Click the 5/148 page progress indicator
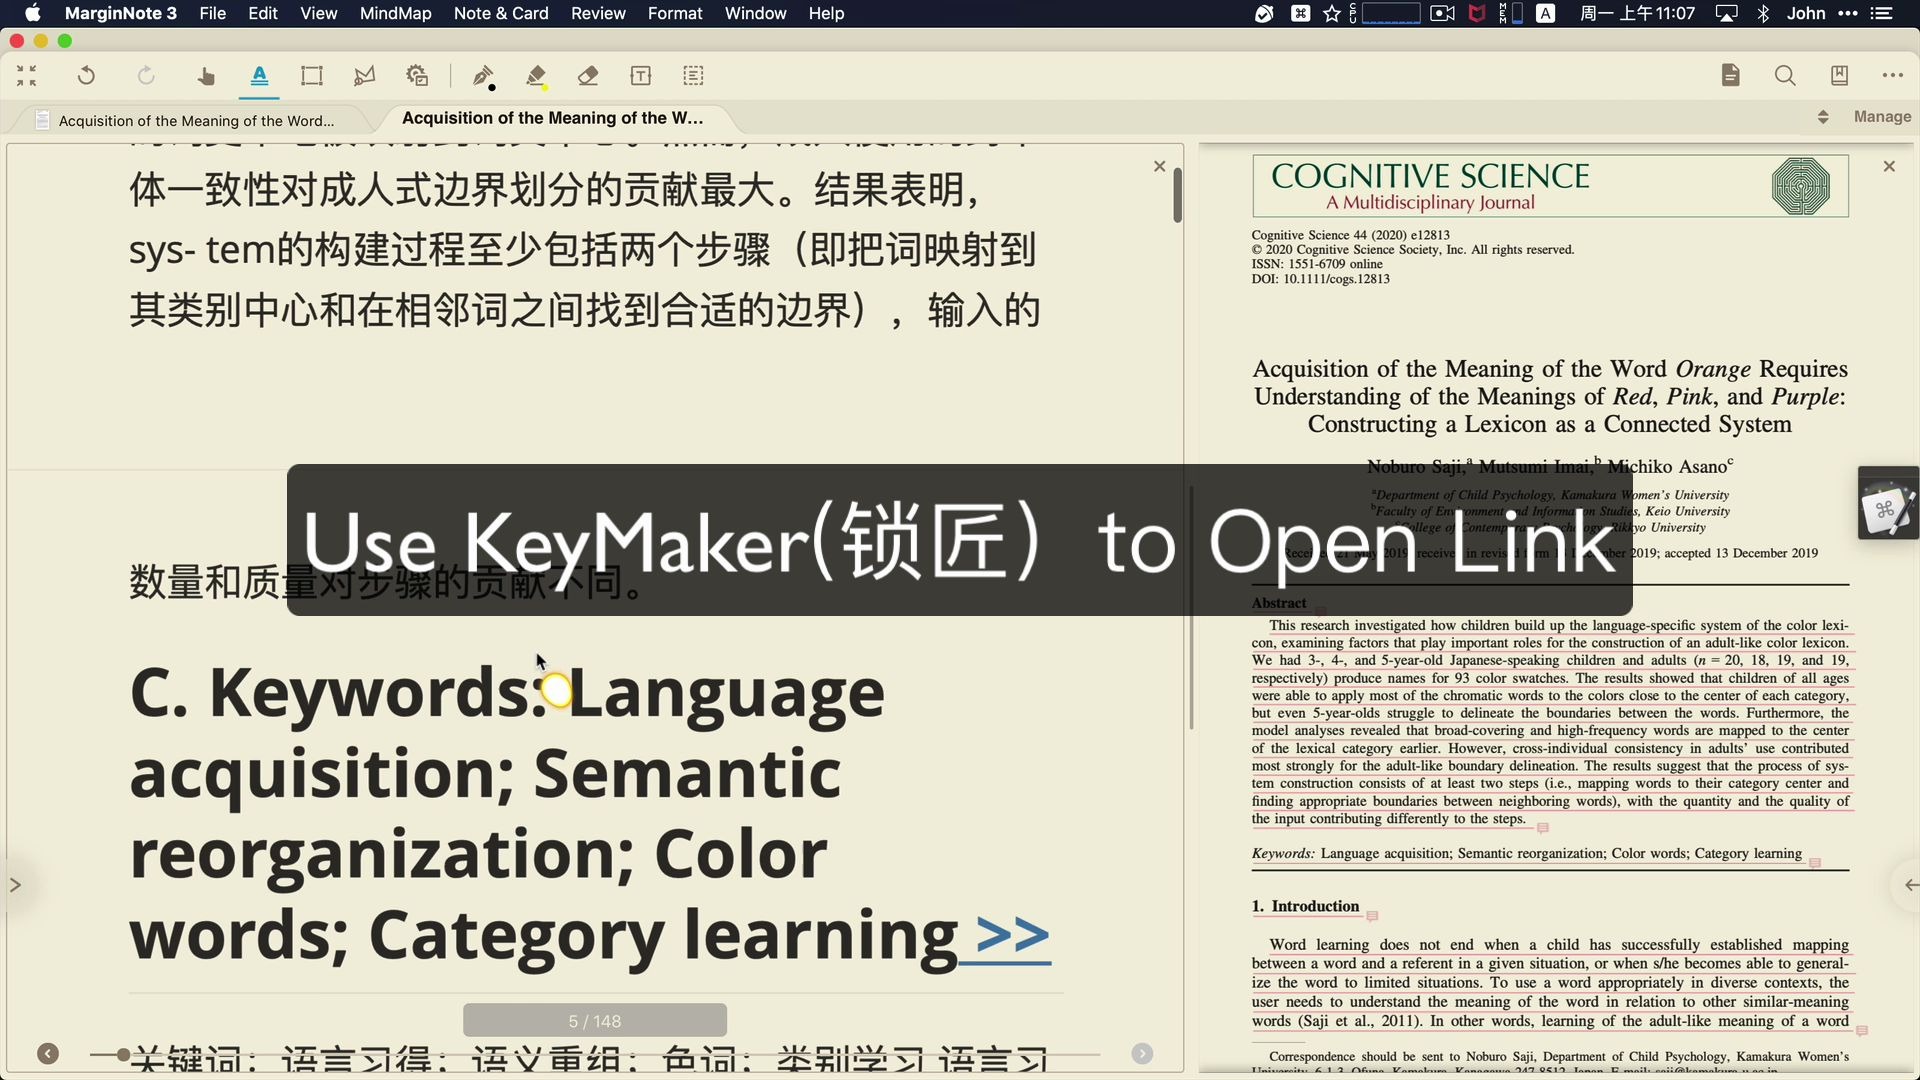This screenshot has width=1920, height=1080. point(594,1020)
